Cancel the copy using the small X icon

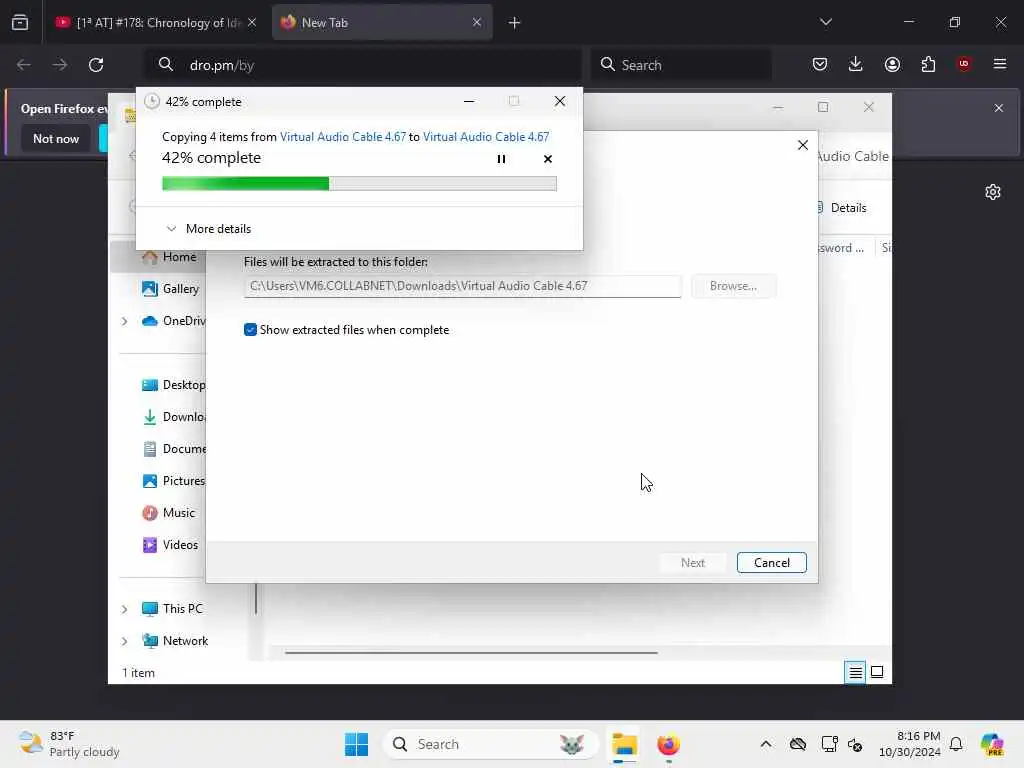(x=548, y=159)
